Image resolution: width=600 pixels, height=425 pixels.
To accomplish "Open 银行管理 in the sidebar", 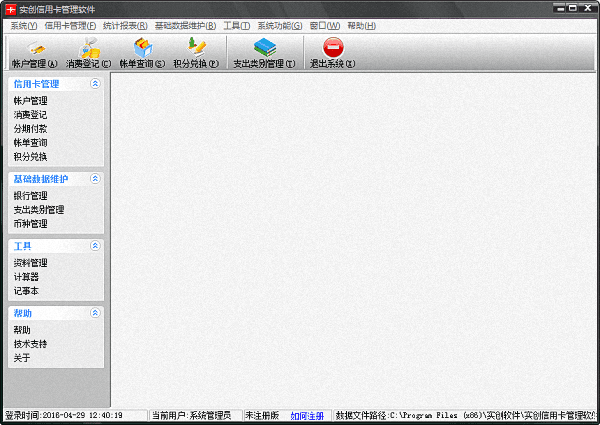I will click(30, 196).
